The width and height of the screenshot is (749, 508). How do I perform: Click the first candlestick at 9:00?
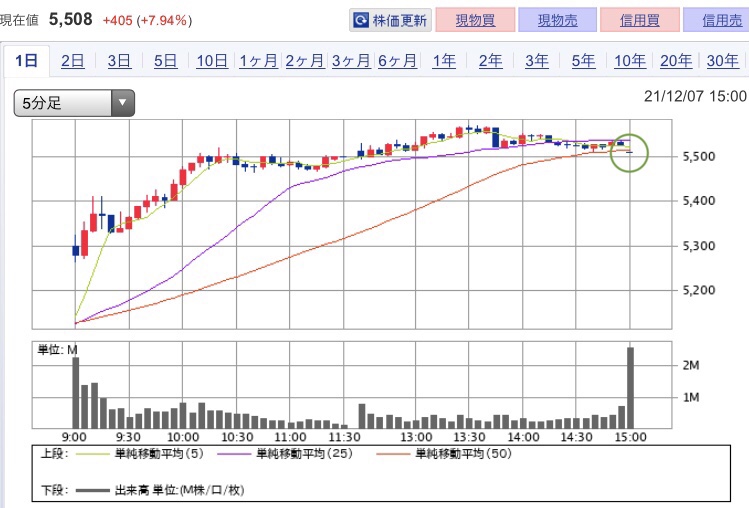coord(75,249)
